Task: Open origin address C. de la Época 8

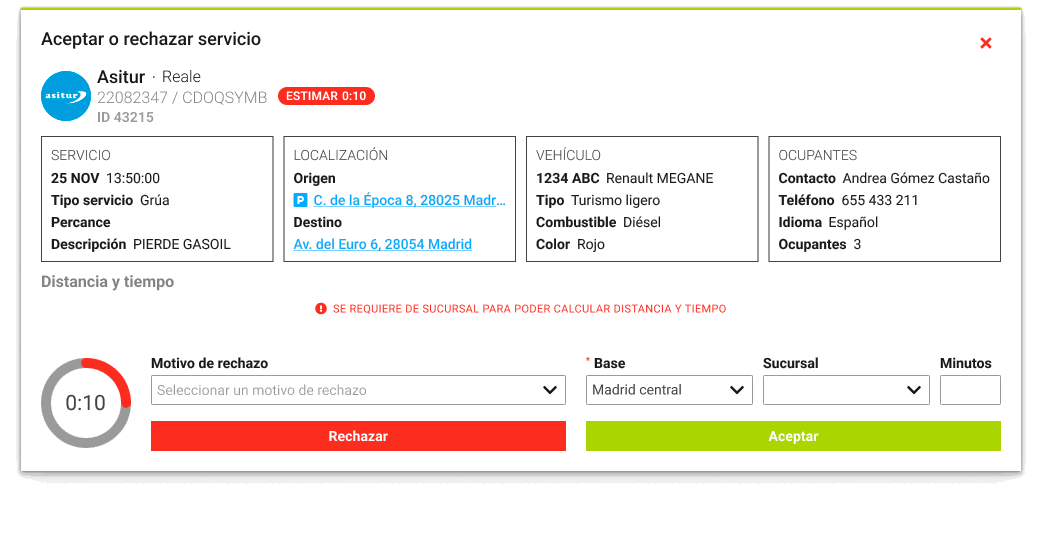Action: click(x=409, y=200)
